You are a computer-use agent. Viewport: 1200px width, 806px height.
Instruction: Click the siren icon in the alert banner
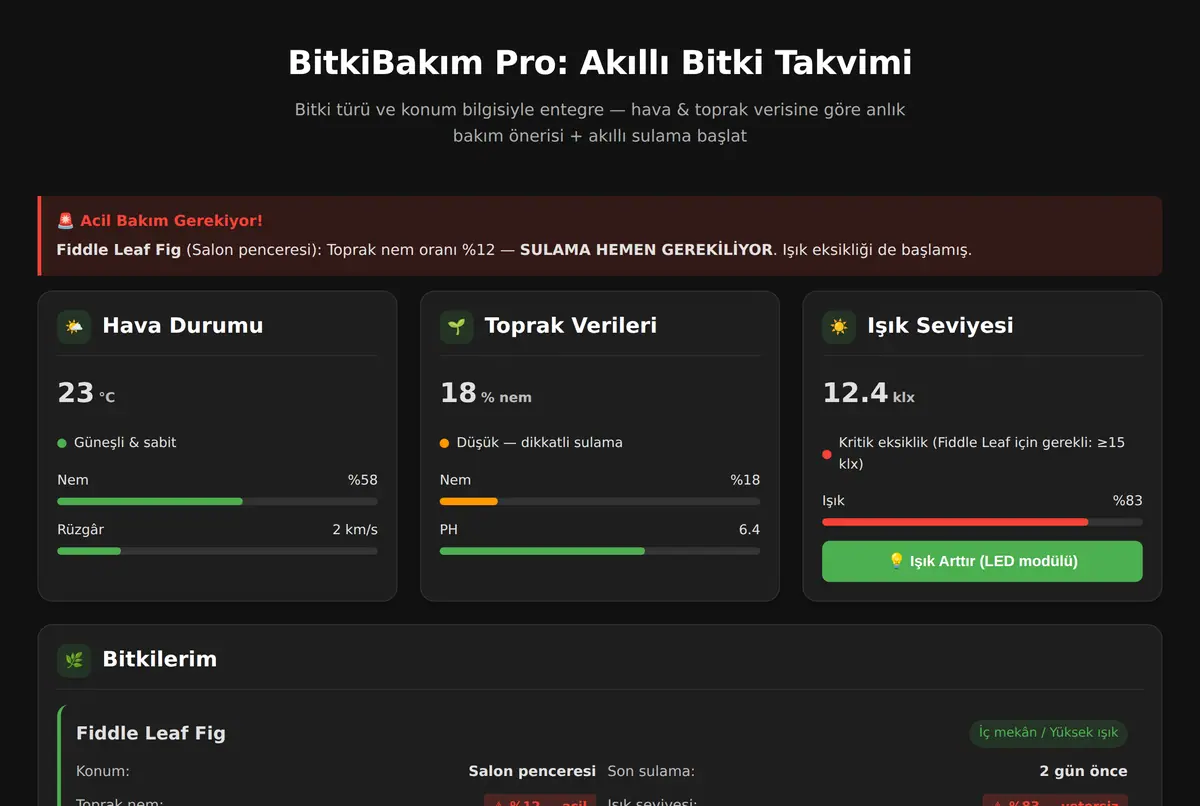pyautogui.click(x=66, y=221)
